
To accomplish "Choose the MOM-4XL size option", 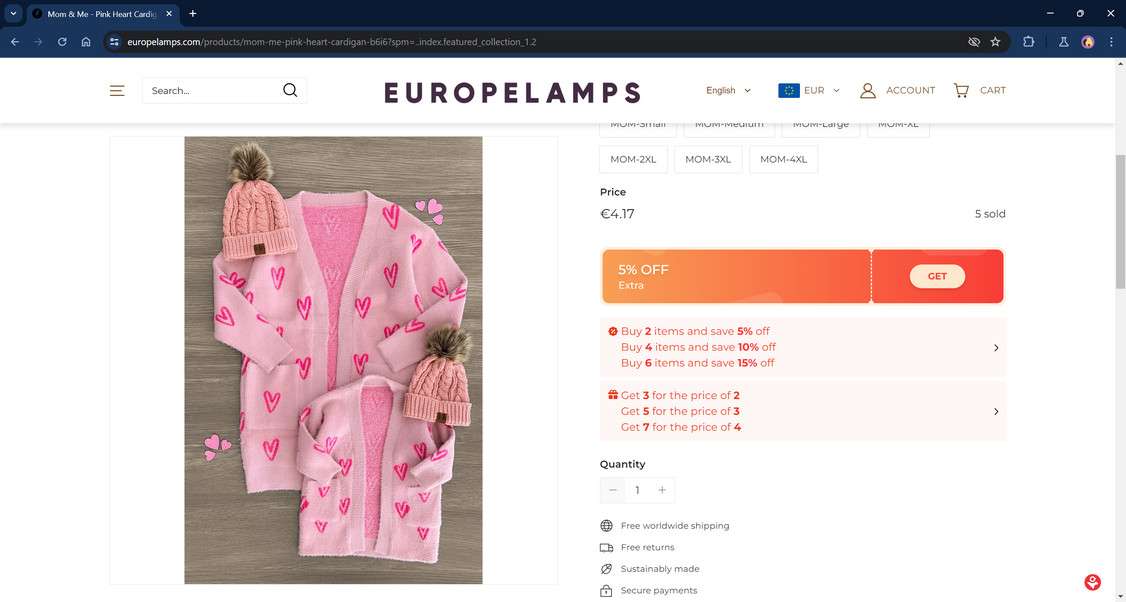I will tap(783, 159).
